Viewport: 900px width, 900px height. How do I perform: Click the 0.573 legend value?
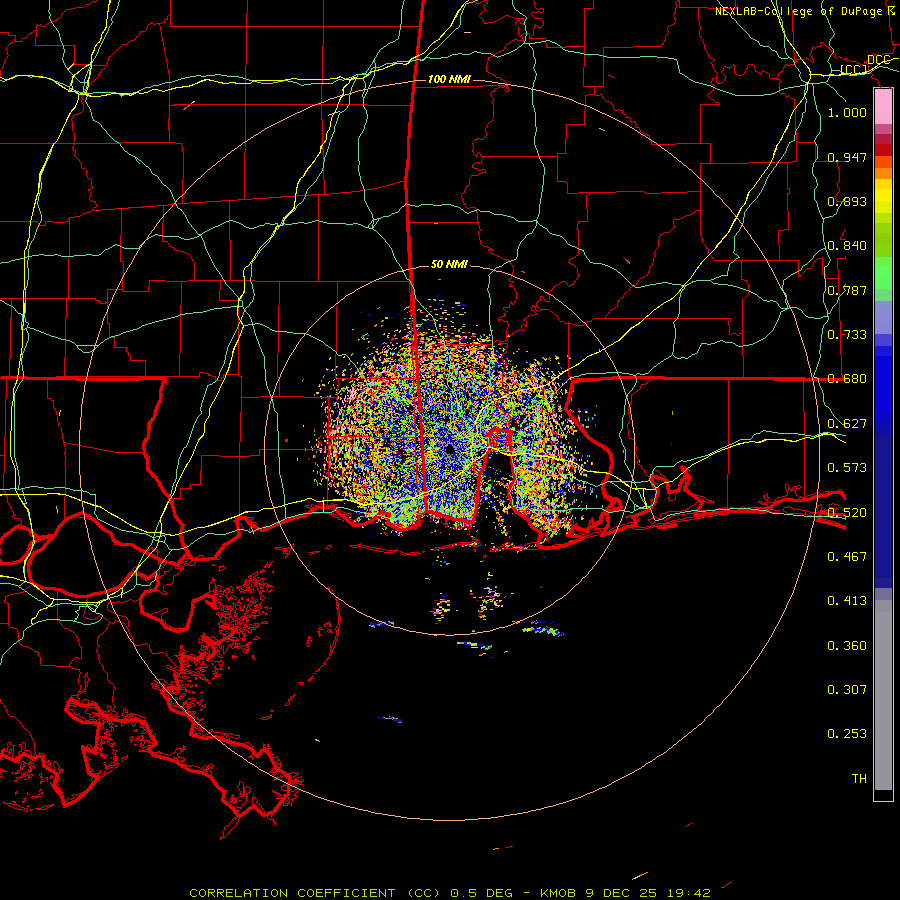[847, 468]
